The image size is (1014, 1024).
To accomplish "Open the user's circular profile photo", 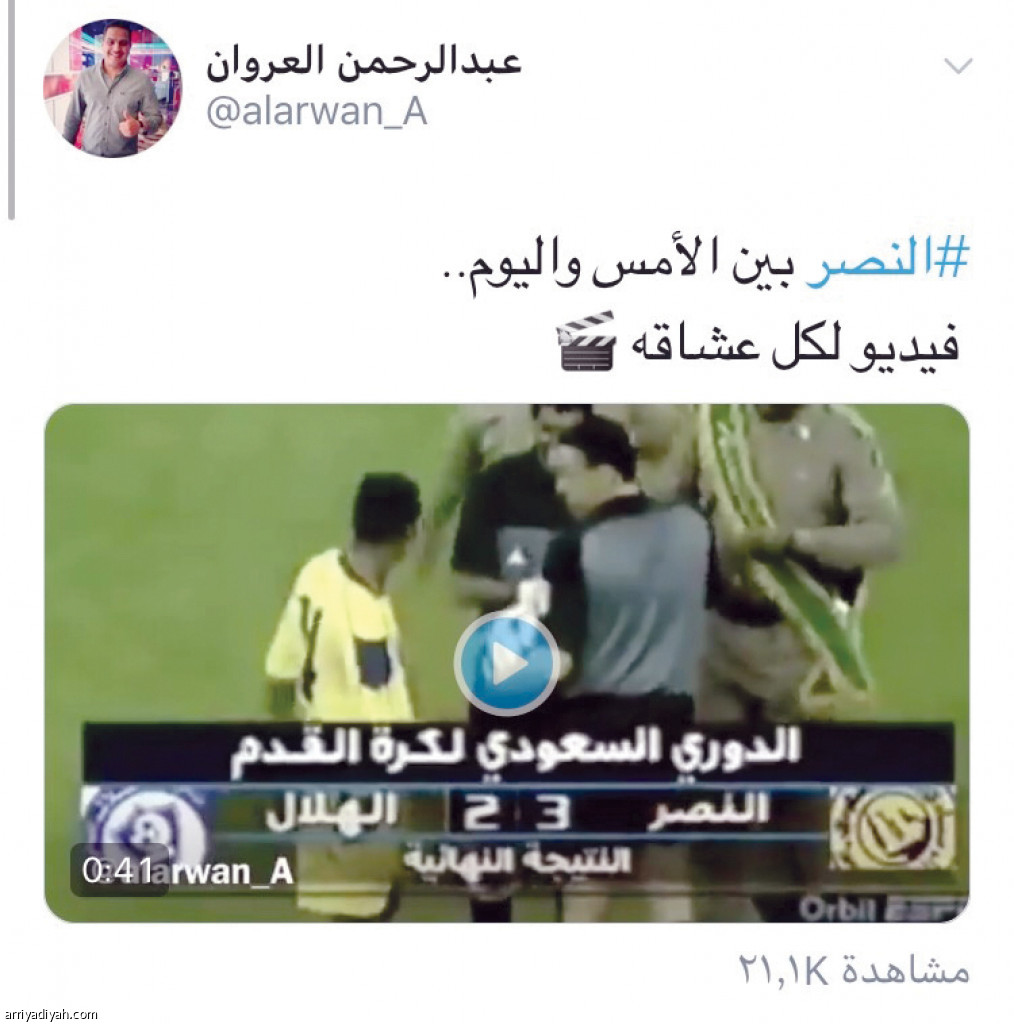I will (112, 88).
